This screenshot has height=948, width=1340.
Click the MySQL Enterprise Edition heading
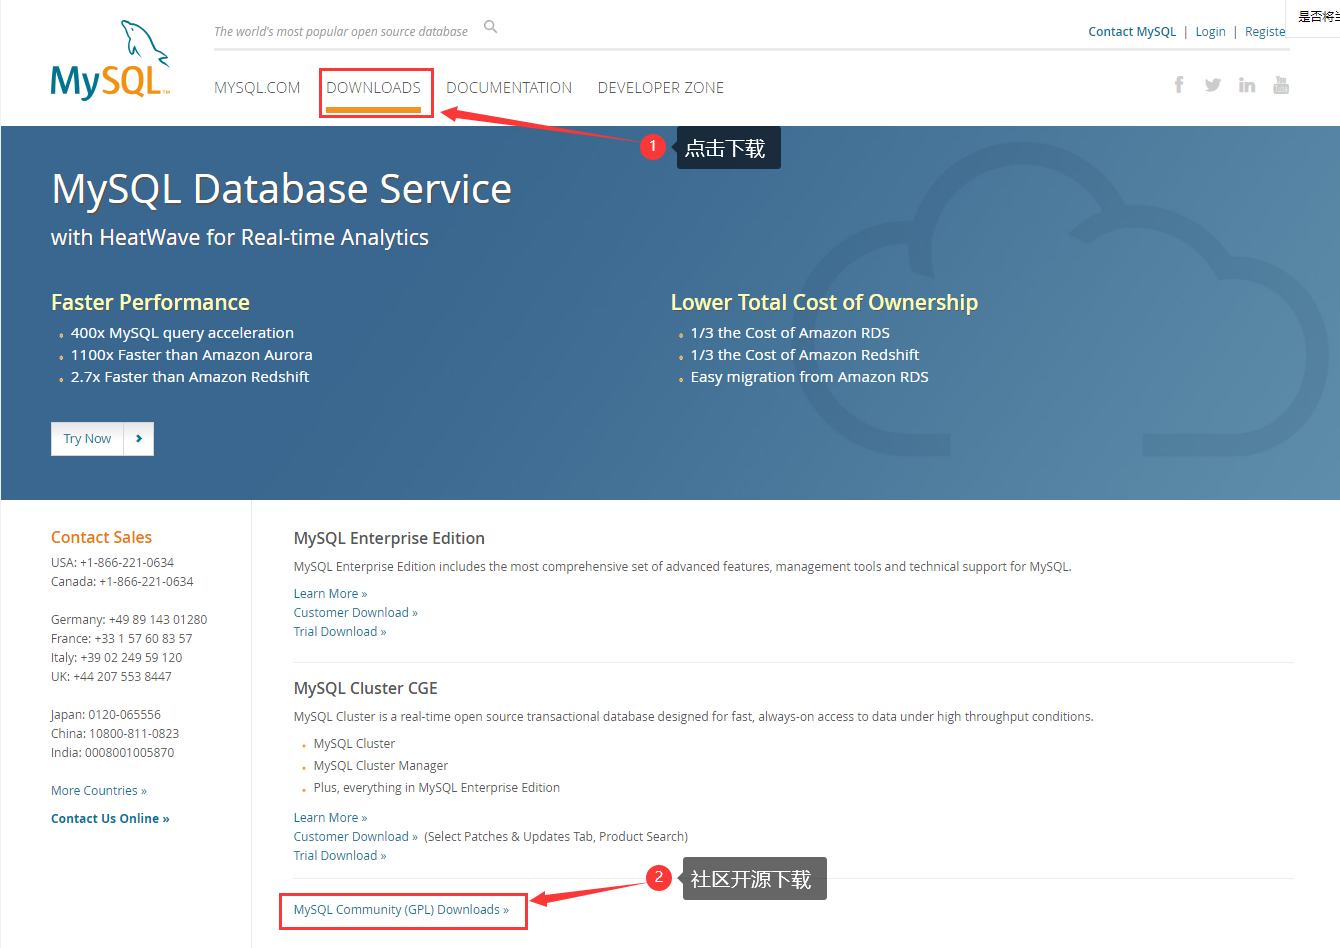click(x=389, y=538)
